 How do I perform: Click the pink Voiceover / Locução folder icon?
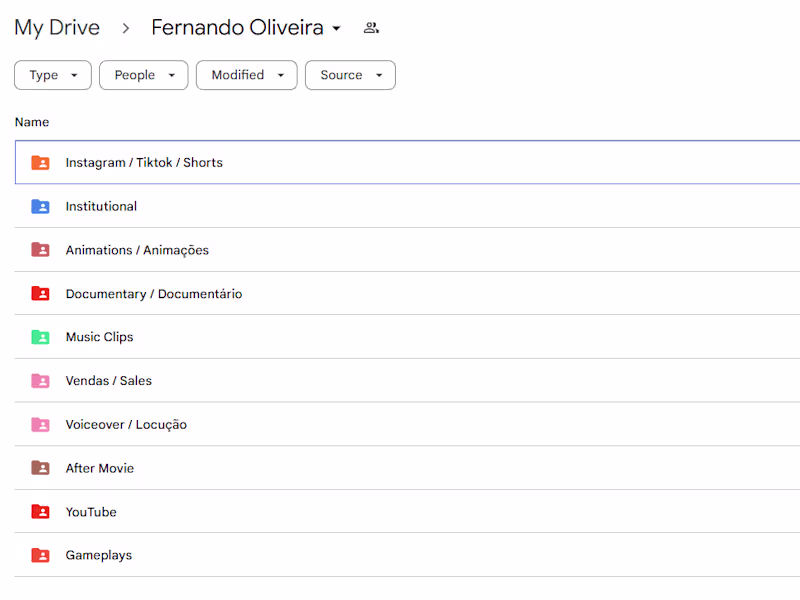[40, 425]
